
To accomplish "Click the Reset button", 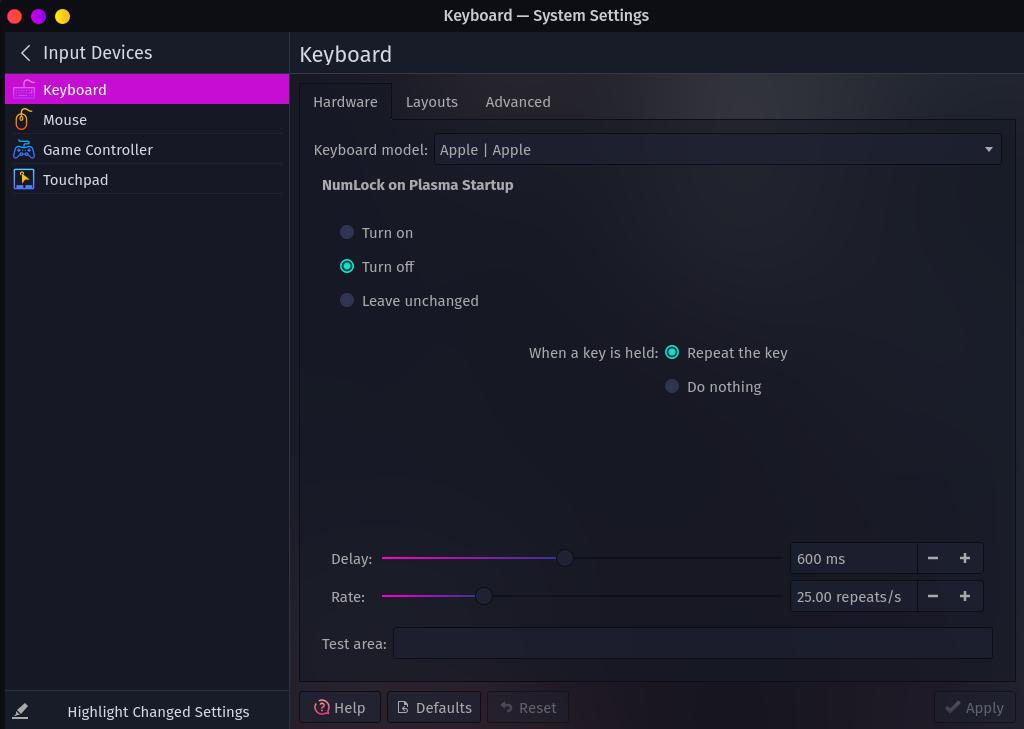I will [x=528, y=707].
